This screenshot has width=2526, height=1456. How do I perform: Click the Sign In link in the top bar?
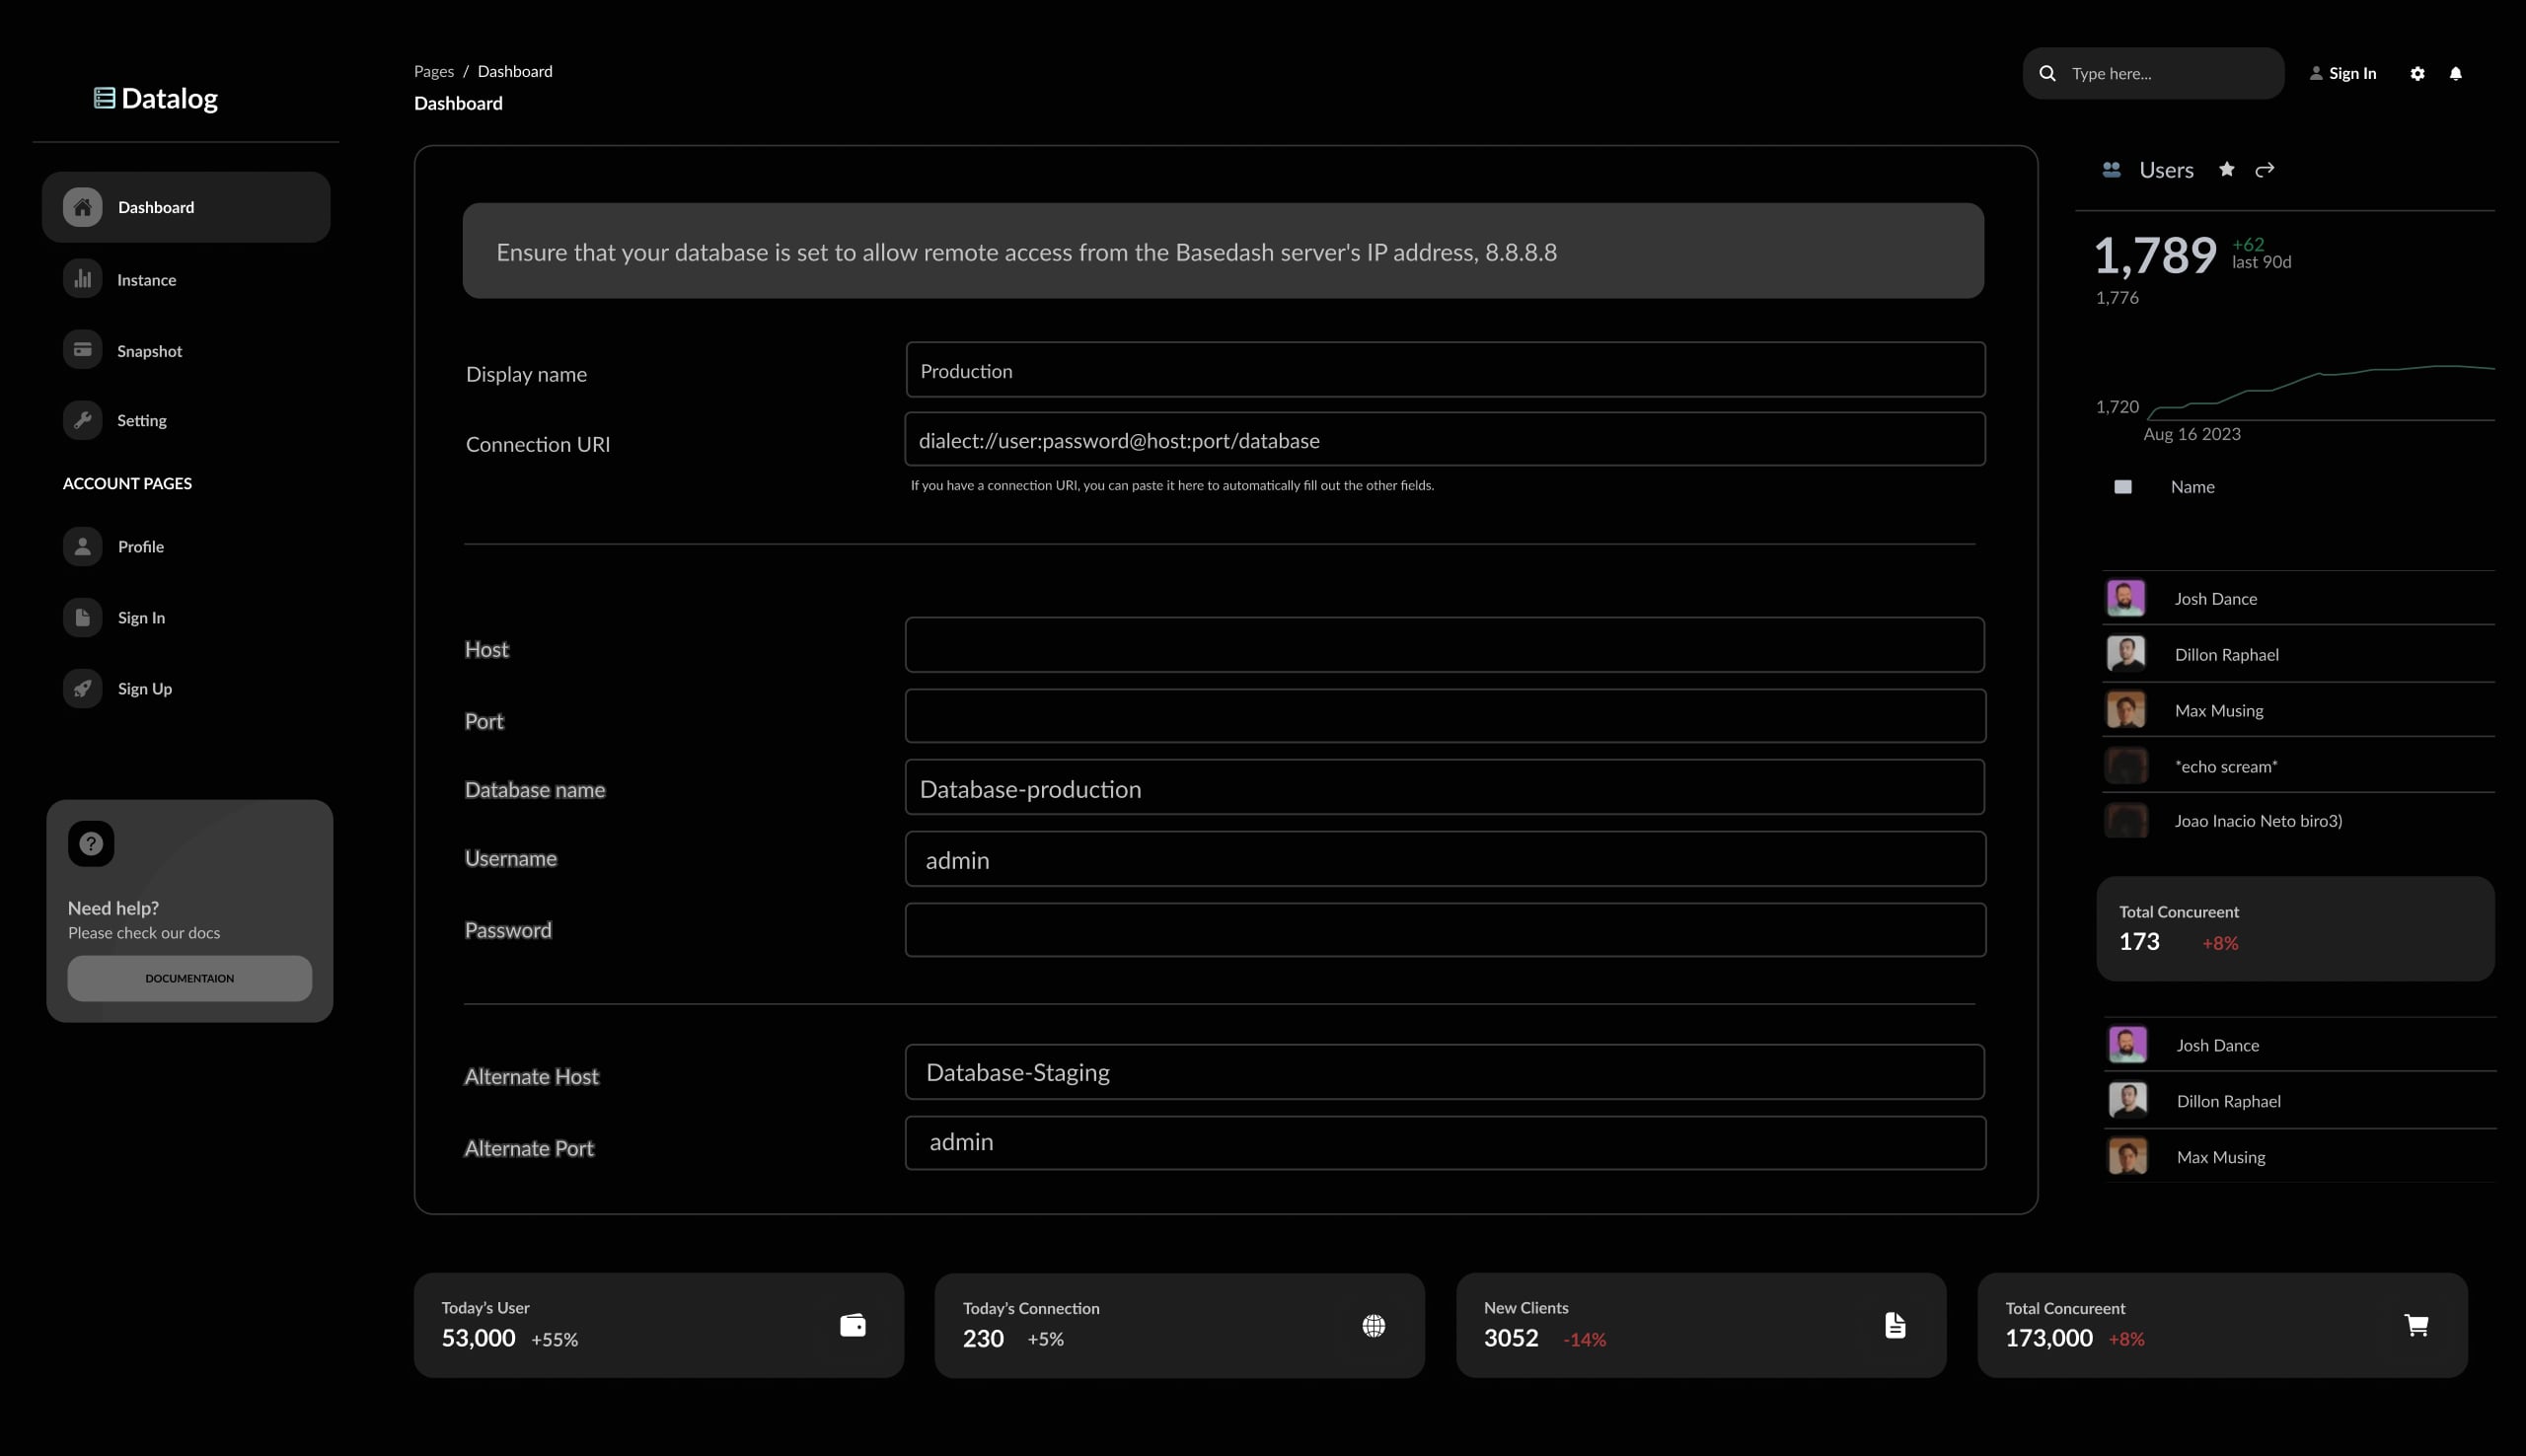pos(2351,73)
